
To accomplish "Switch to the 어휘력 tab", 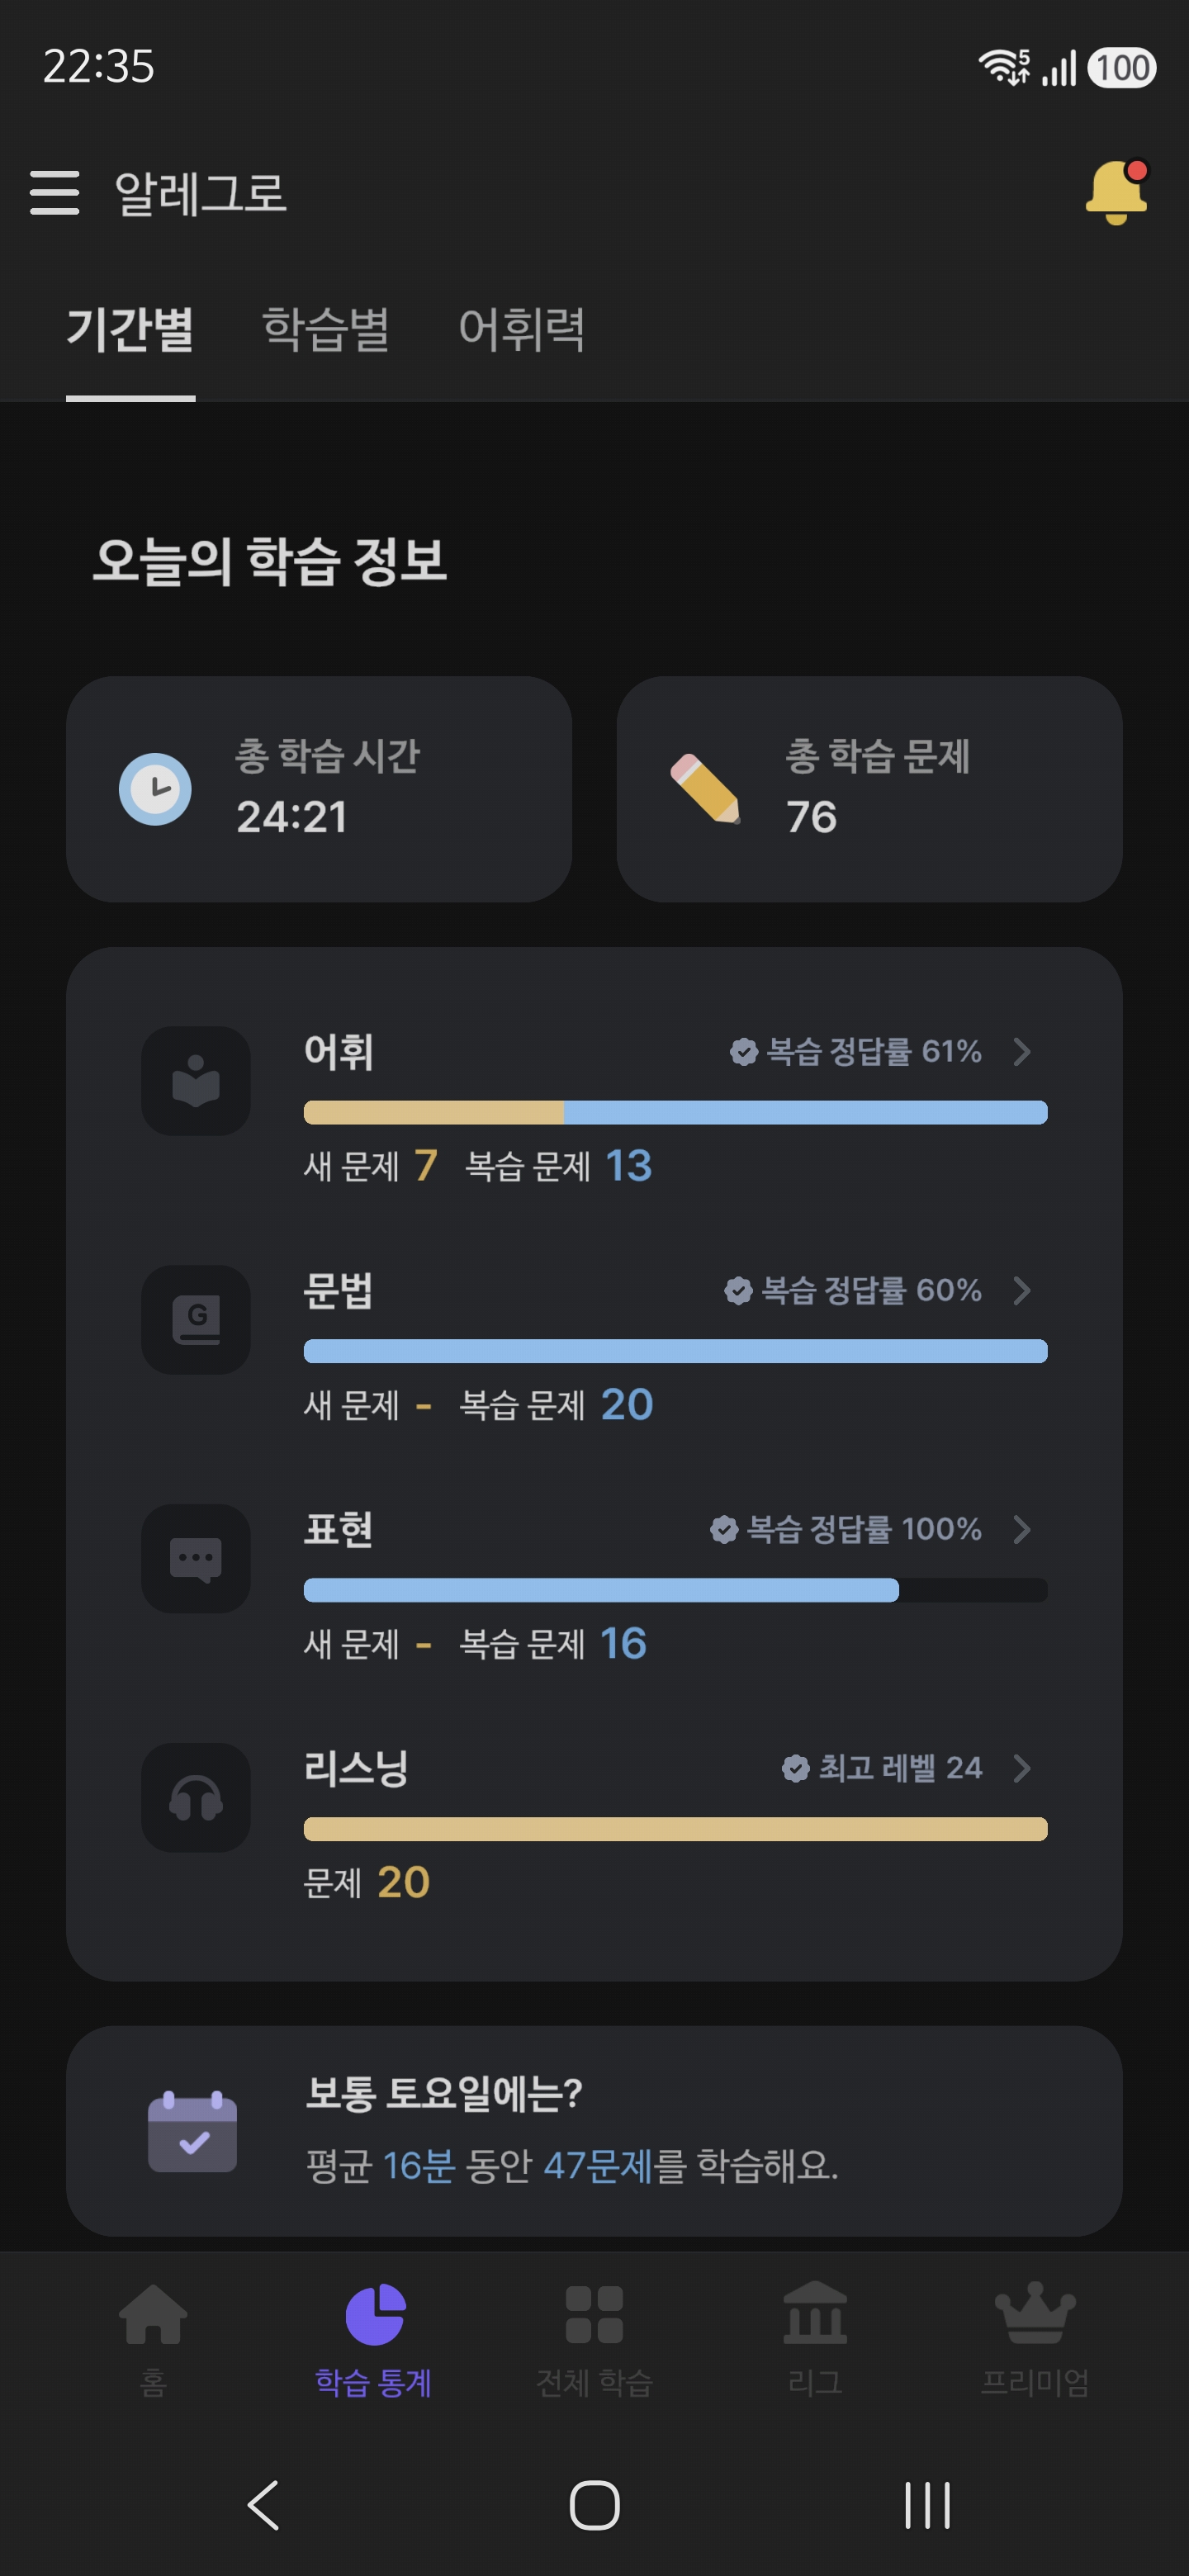I will (x=522, y=329).
